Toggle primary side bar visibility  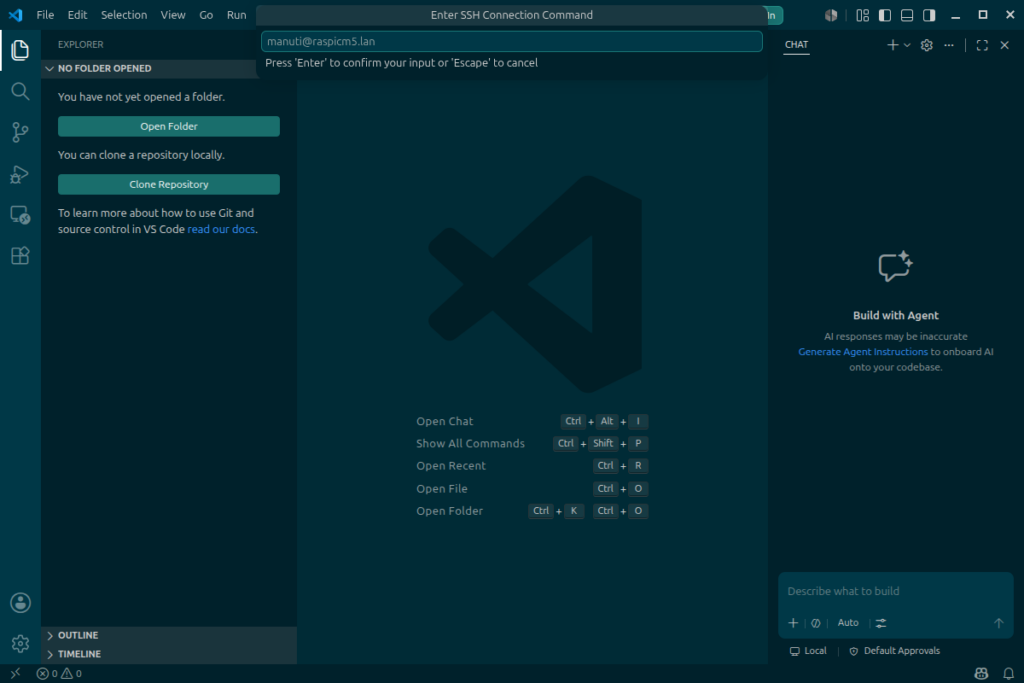(x=885, y=15)
